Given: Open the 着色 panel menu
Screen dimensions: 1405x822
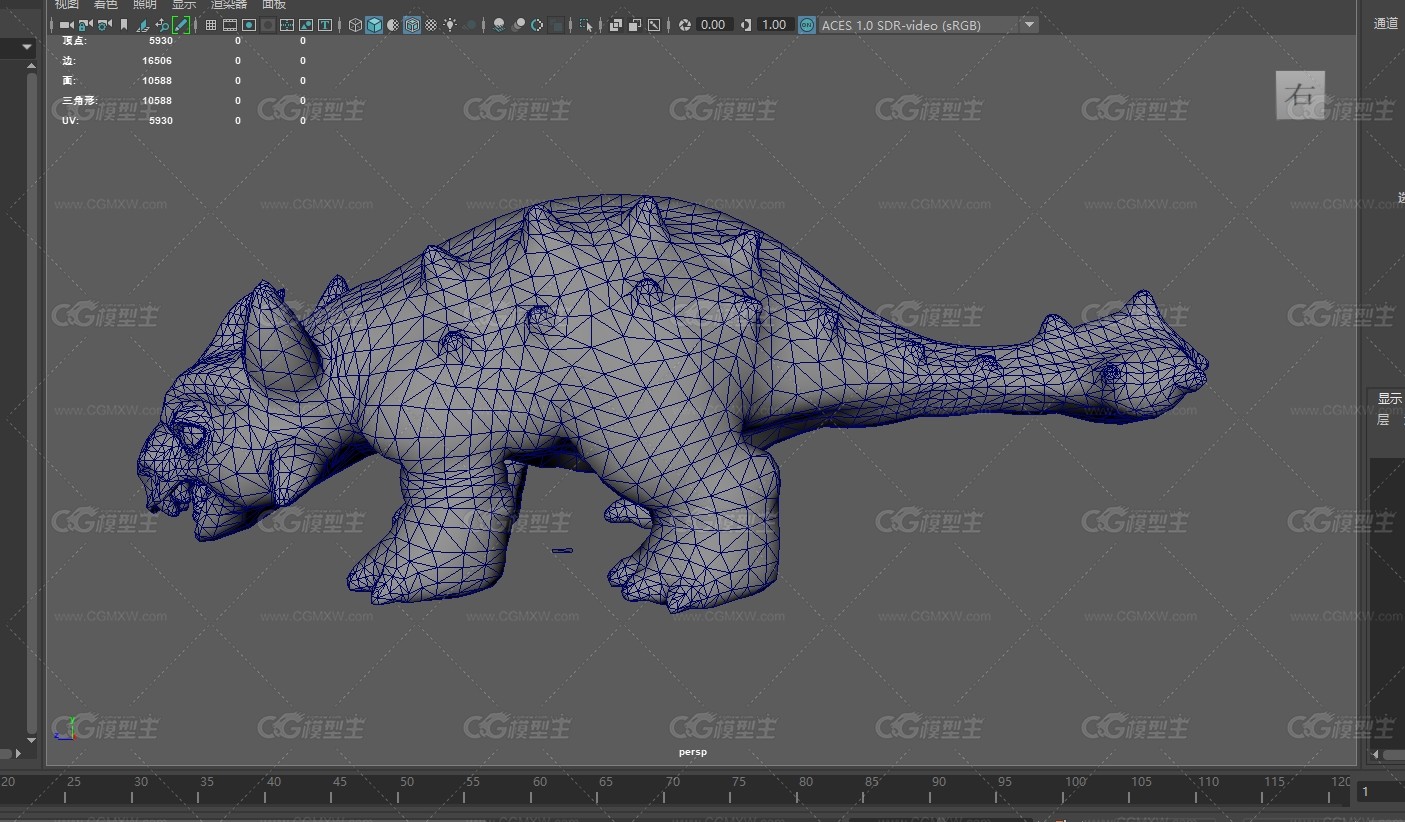Looking at the screenshot, I should (105, 5).
